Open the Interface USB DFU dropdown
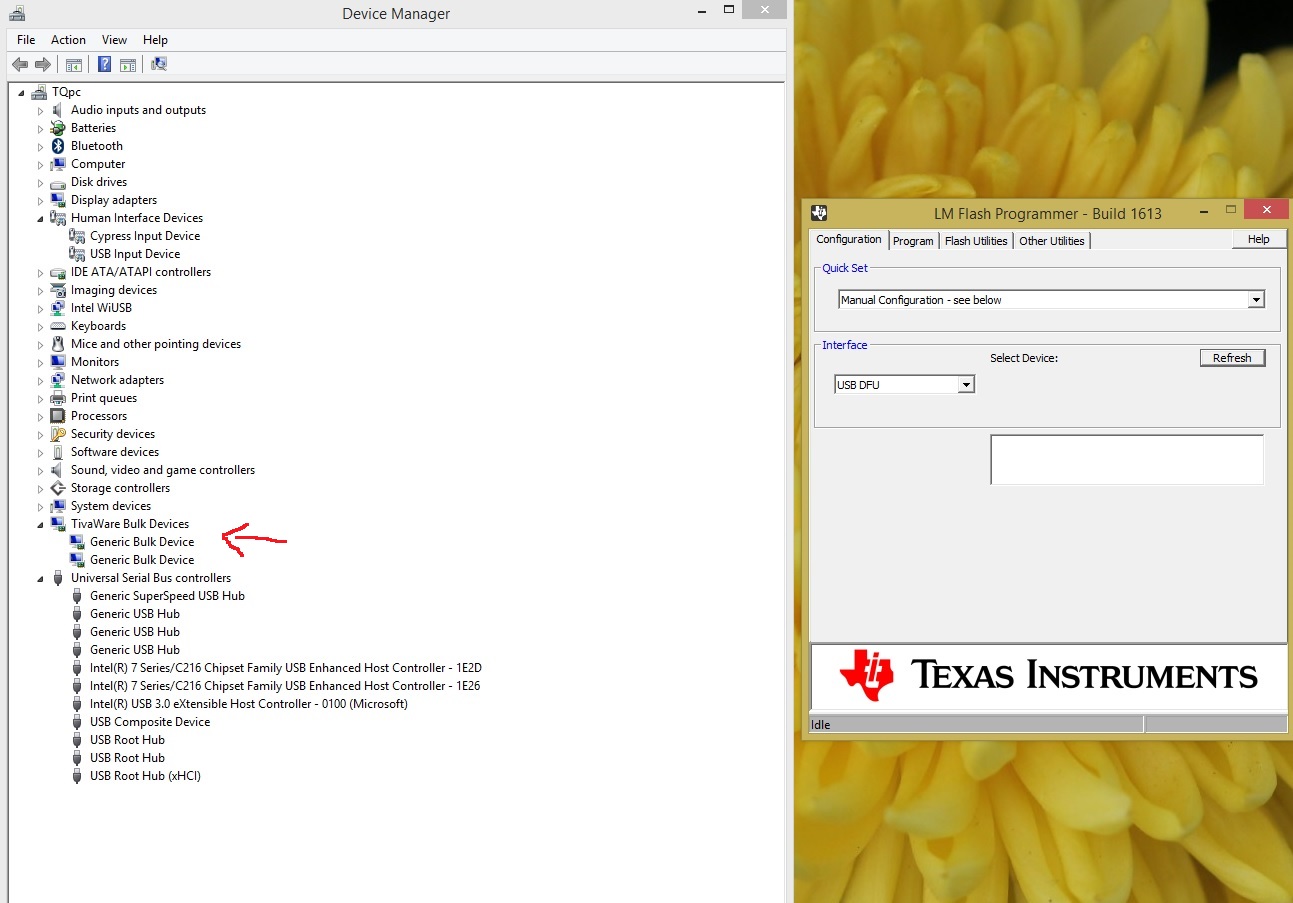The height and width of the screenshot is (903, 1293). pyautogui.click(x=966, y=385)
